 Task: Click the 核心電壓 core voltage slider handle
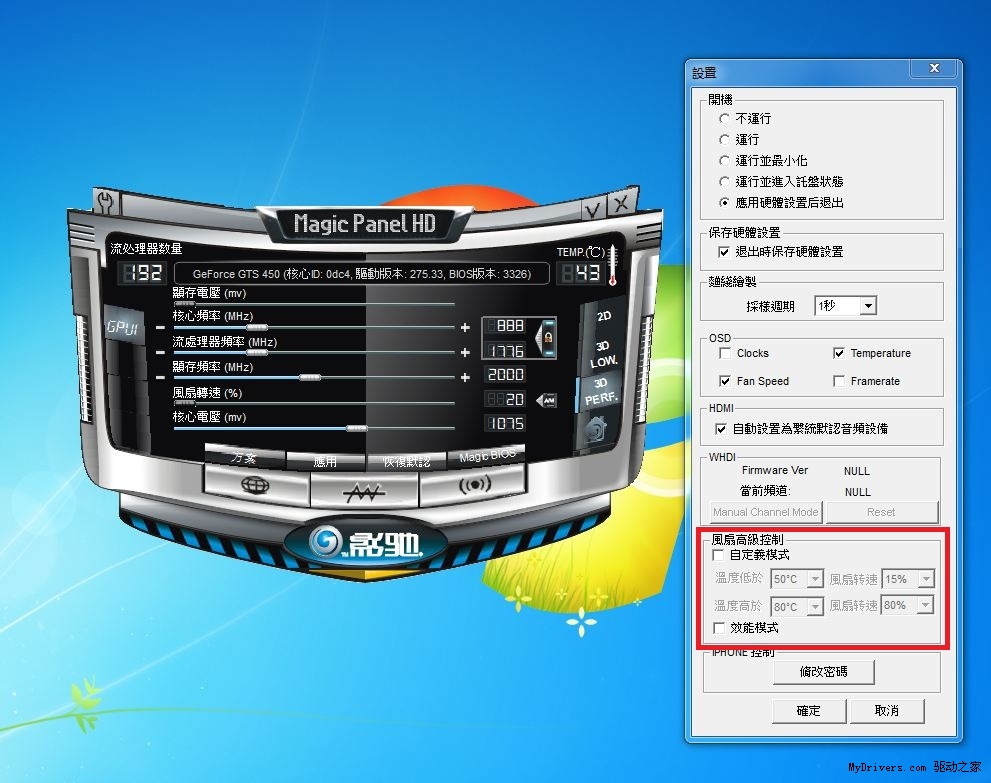355,427
